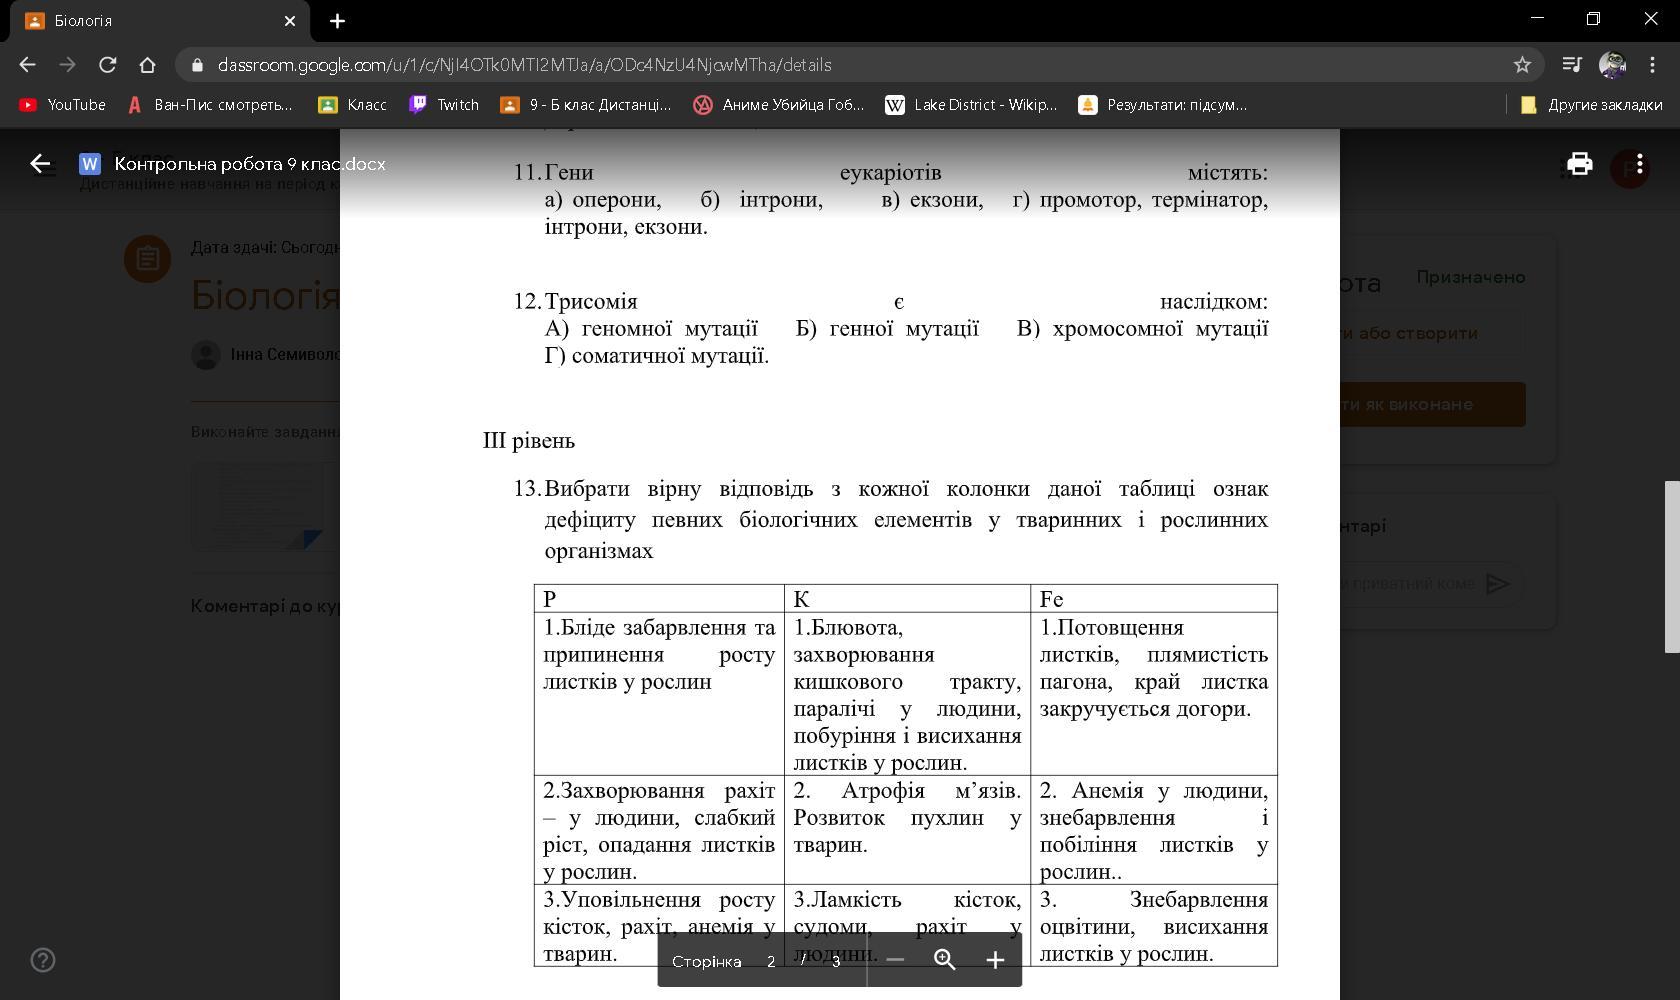
Task: Open the Twitch bookmark
Action: 445,105
